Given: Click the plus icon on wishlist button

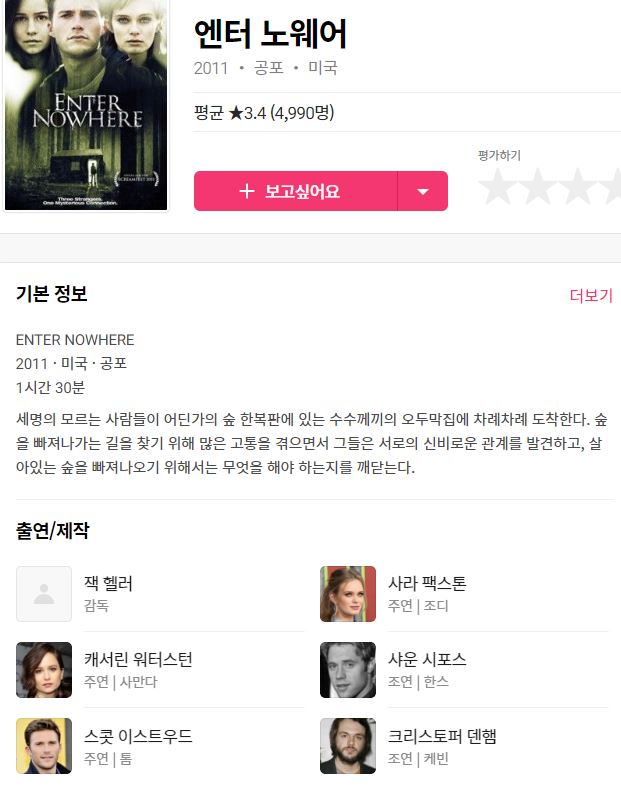Looking at the screenshot, I should click(246, 191).
